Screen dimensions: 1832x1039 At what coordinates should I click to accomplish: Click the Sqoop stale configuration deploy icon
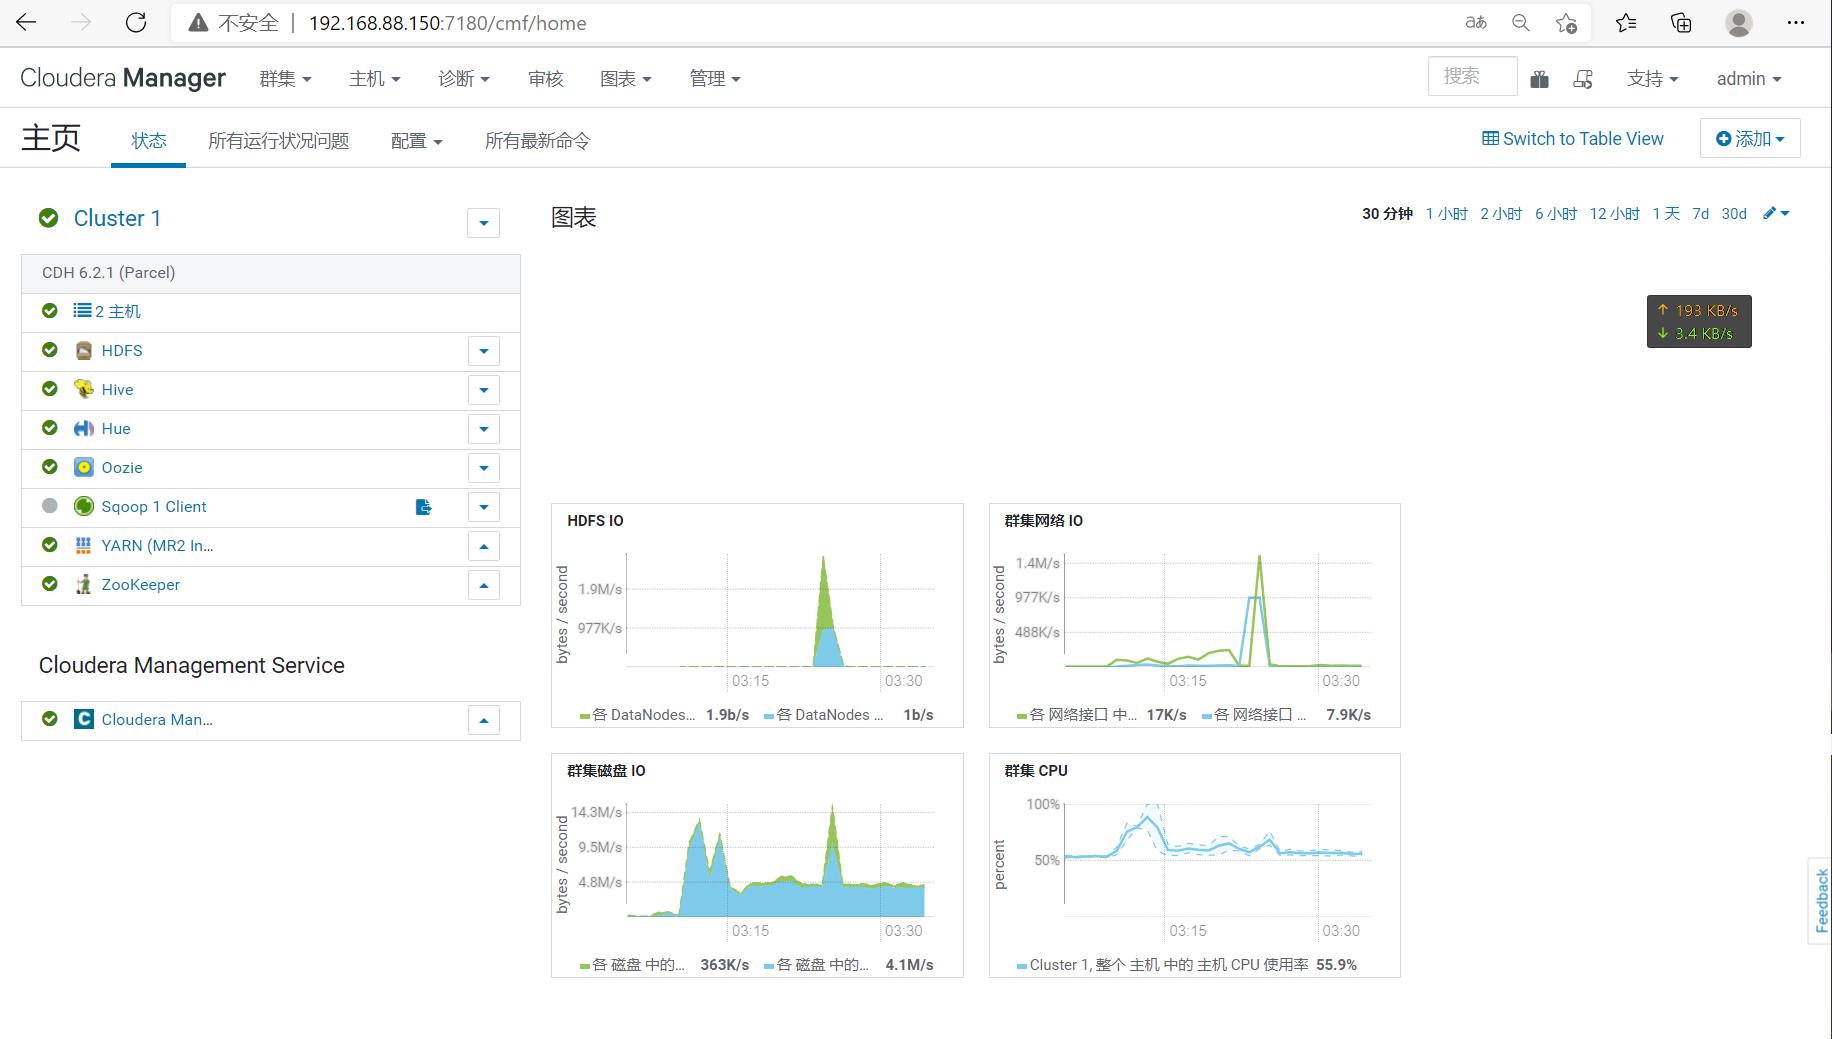tap(424, 507)
